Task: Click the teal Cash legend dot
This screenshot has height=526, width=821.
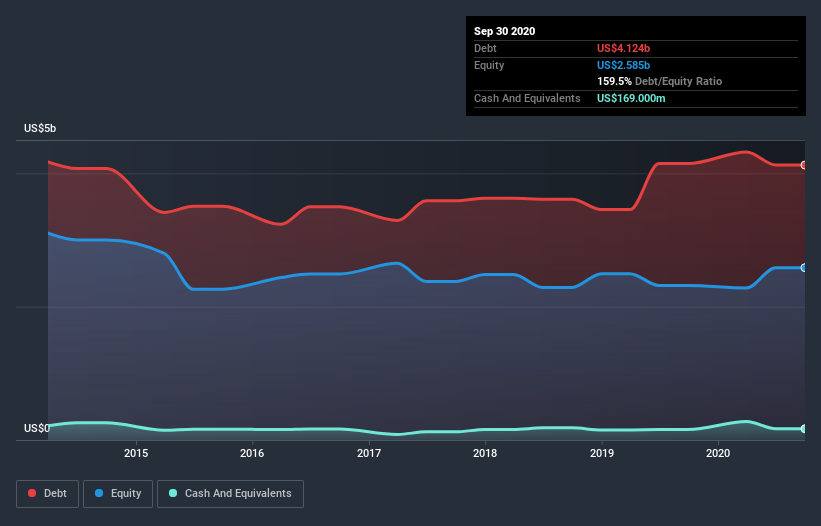Action: tap(173, 493)
